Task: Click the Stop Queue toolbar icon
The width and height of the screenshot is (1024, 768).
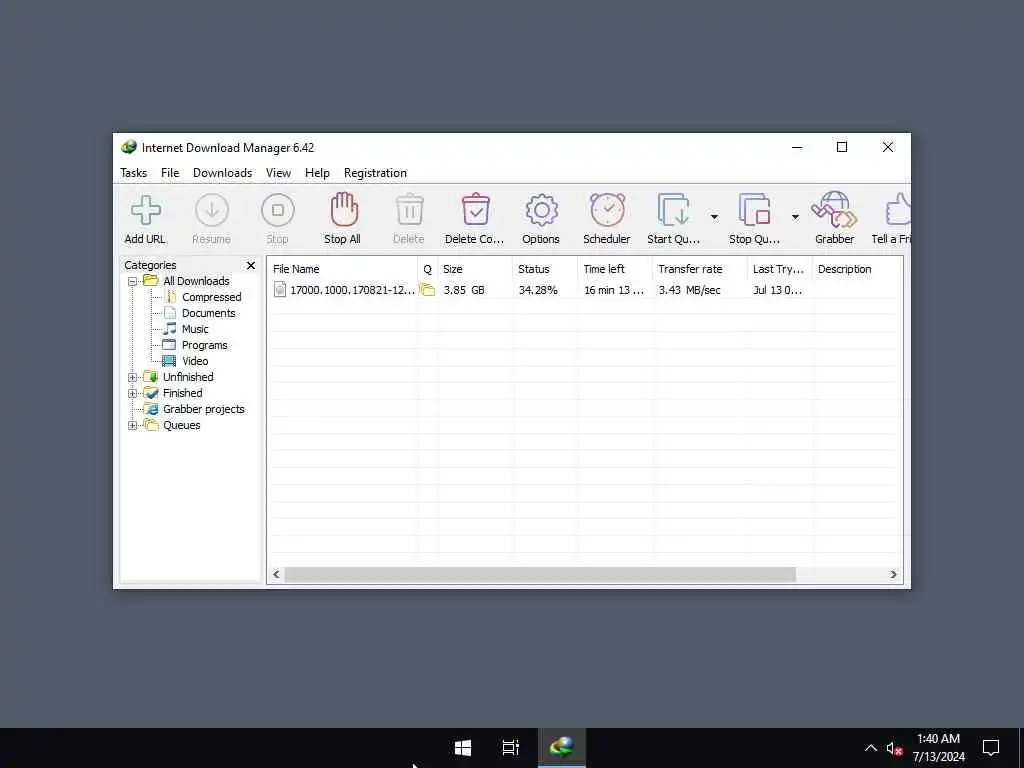Action: (x=754, y=210)
